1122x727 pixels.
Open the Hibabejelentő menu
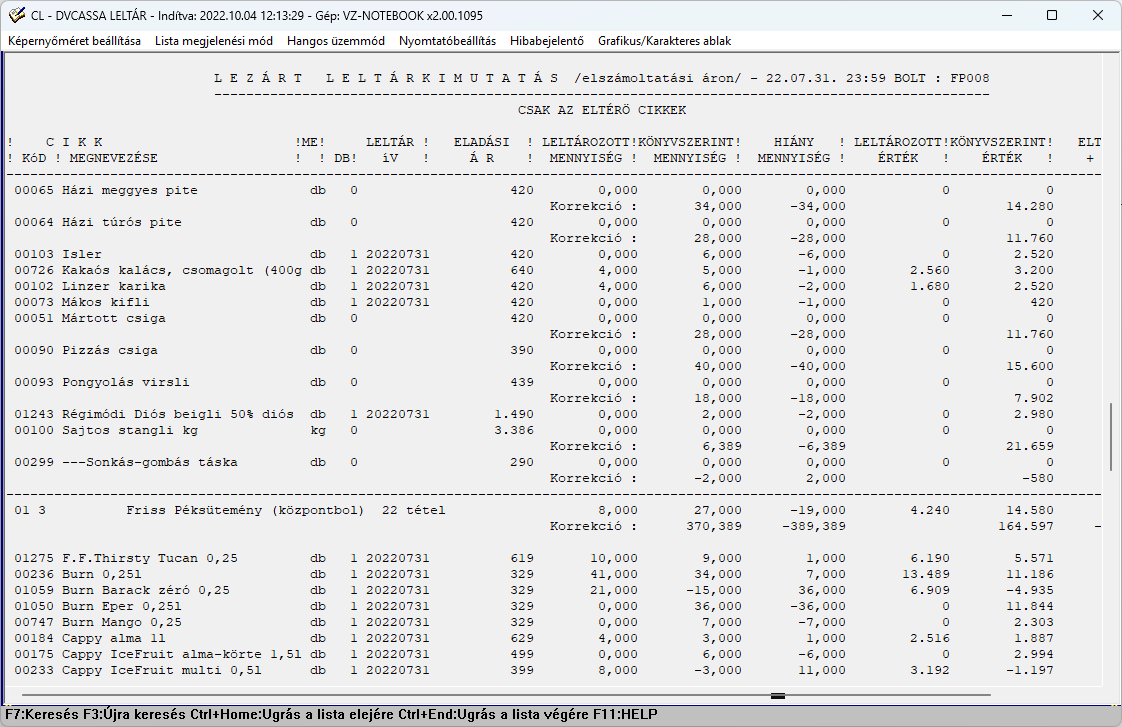pyautogui.click(x=547, y=41)
